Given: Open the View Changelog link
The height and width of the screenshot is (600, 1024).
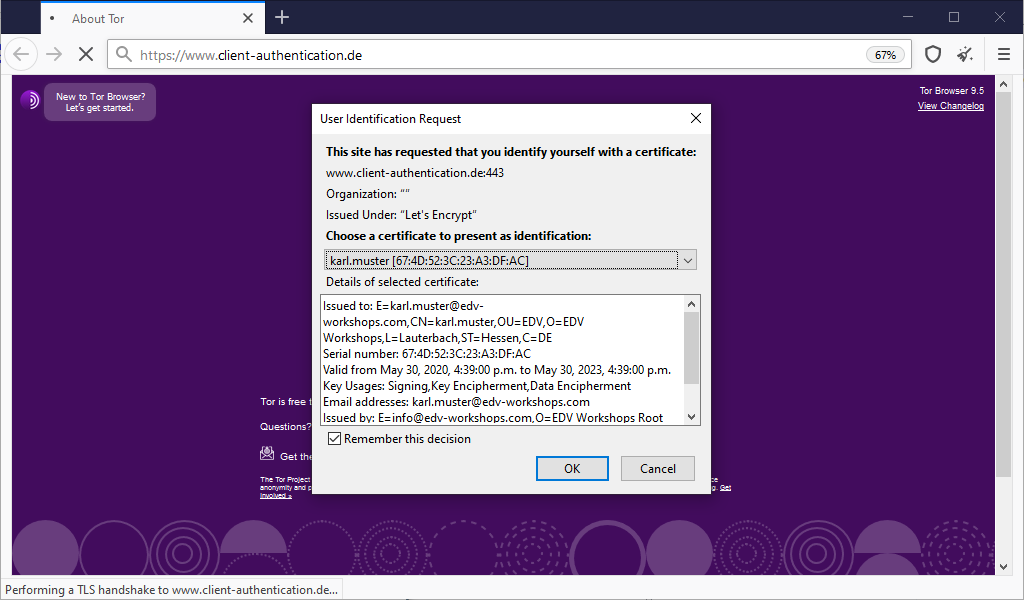Looking at the screenshot, I should (950, 106).
